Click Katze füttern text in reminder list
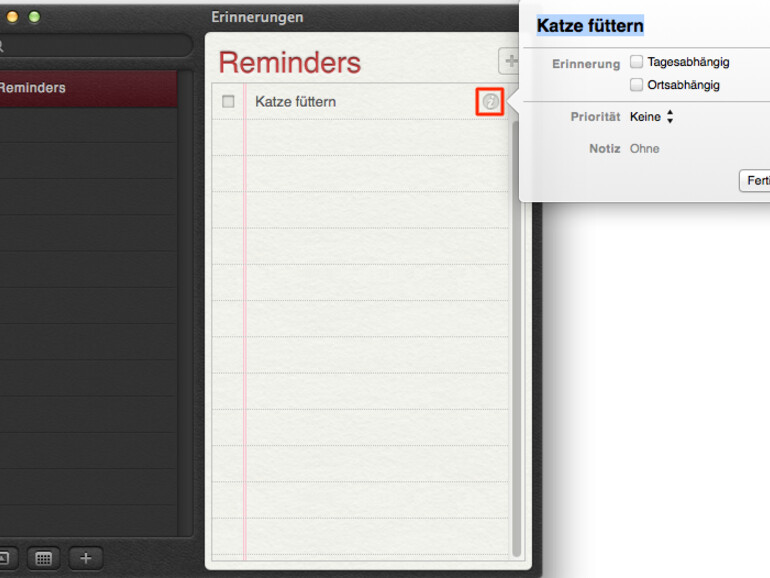 [296, 102]
